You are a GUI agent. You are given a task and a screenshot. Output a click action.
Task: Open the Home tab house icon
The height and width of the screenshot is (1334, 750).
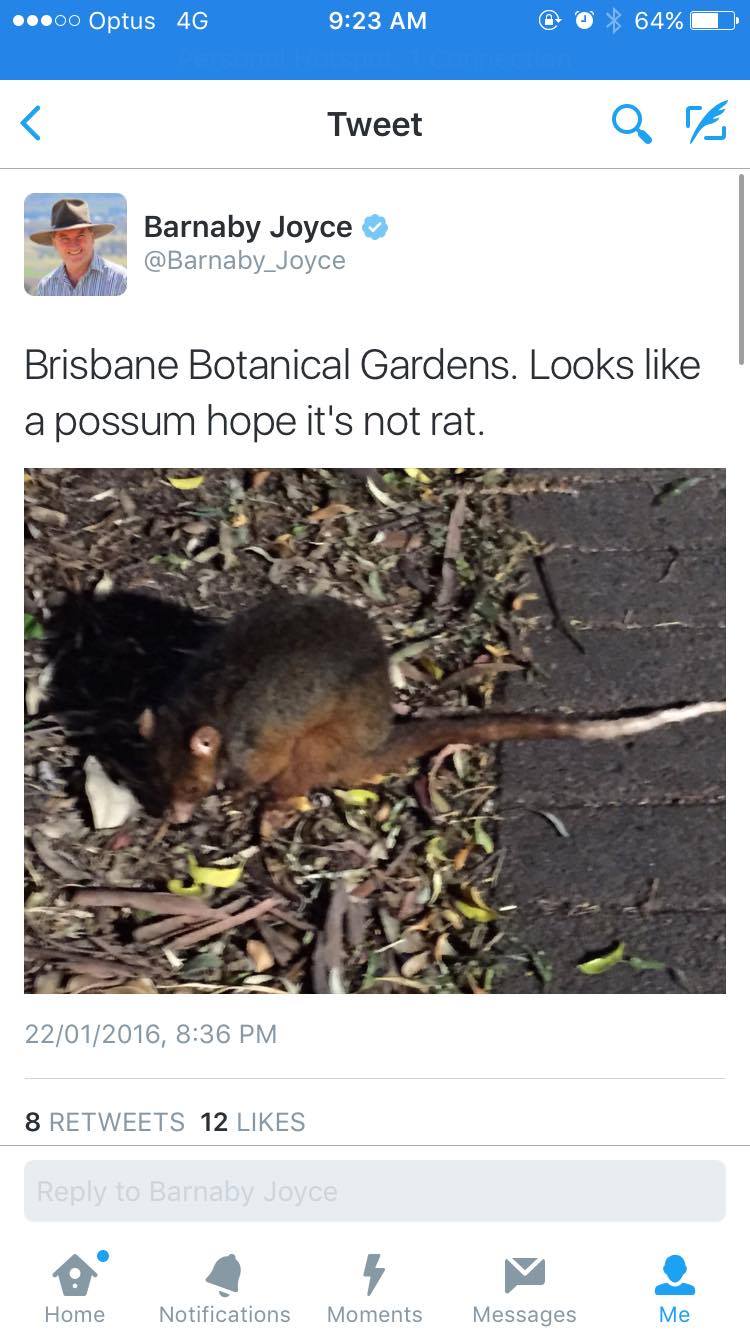[74, 1274]
